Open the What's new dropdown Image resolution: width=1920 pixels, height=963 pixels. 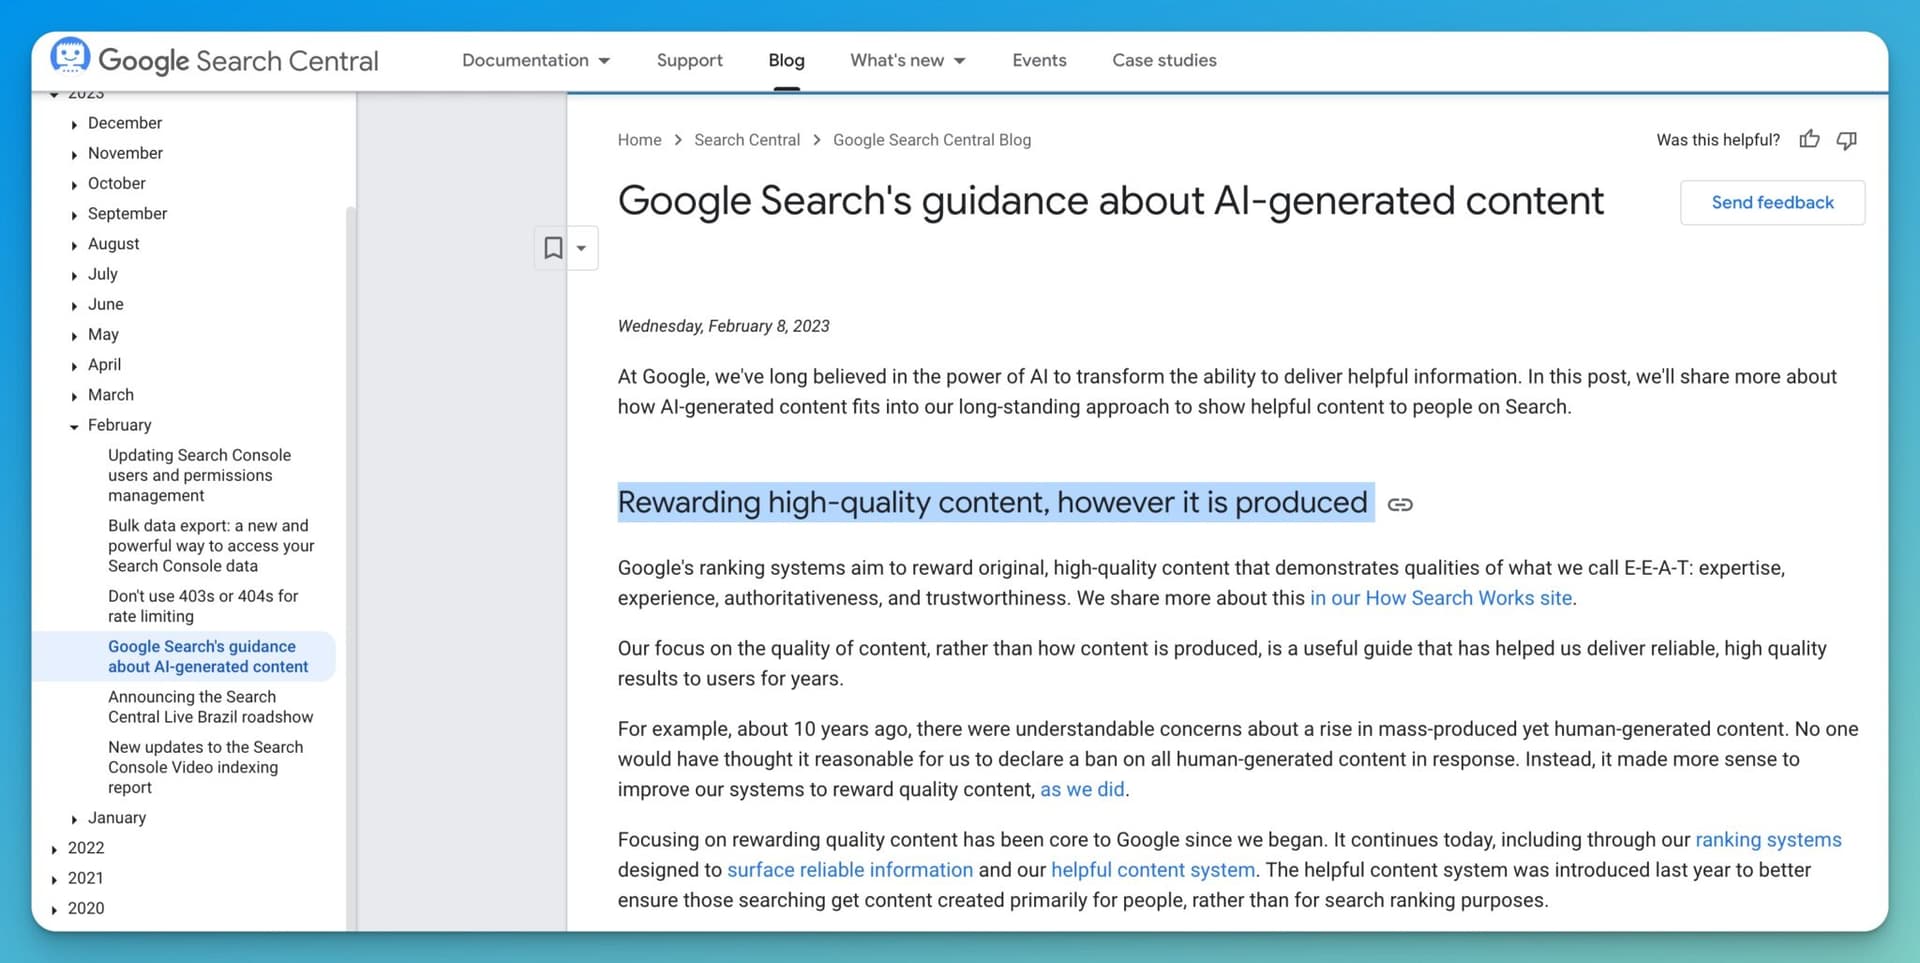tap(906, 60)
